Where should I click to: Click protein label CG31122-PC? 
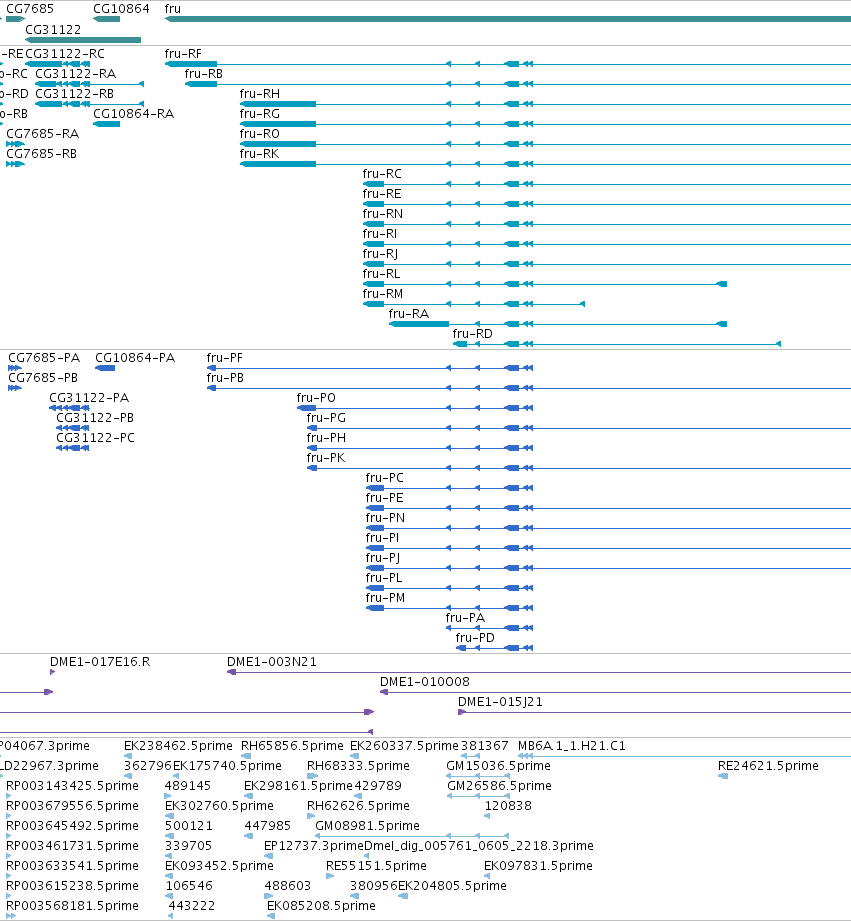pyautogui.click(x=95, y=437)
